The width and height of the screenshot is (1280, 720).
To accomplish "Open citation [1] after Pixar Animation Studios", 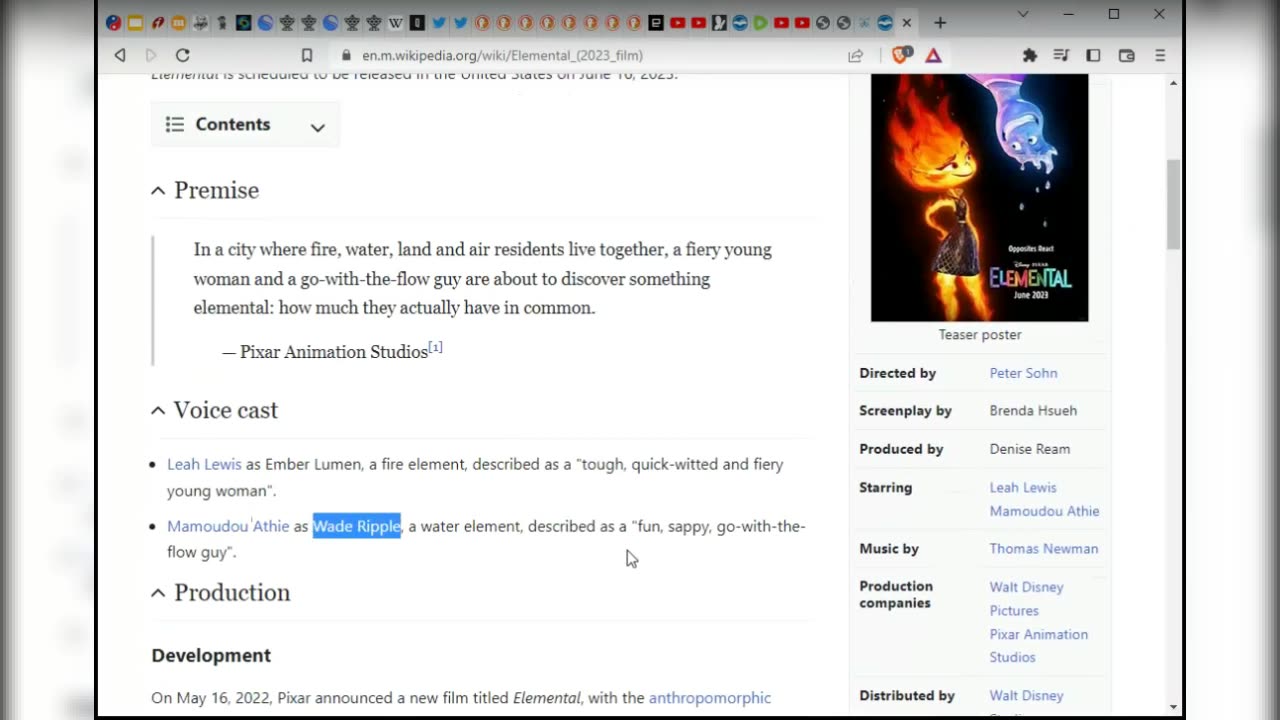I will click(435, 347).
